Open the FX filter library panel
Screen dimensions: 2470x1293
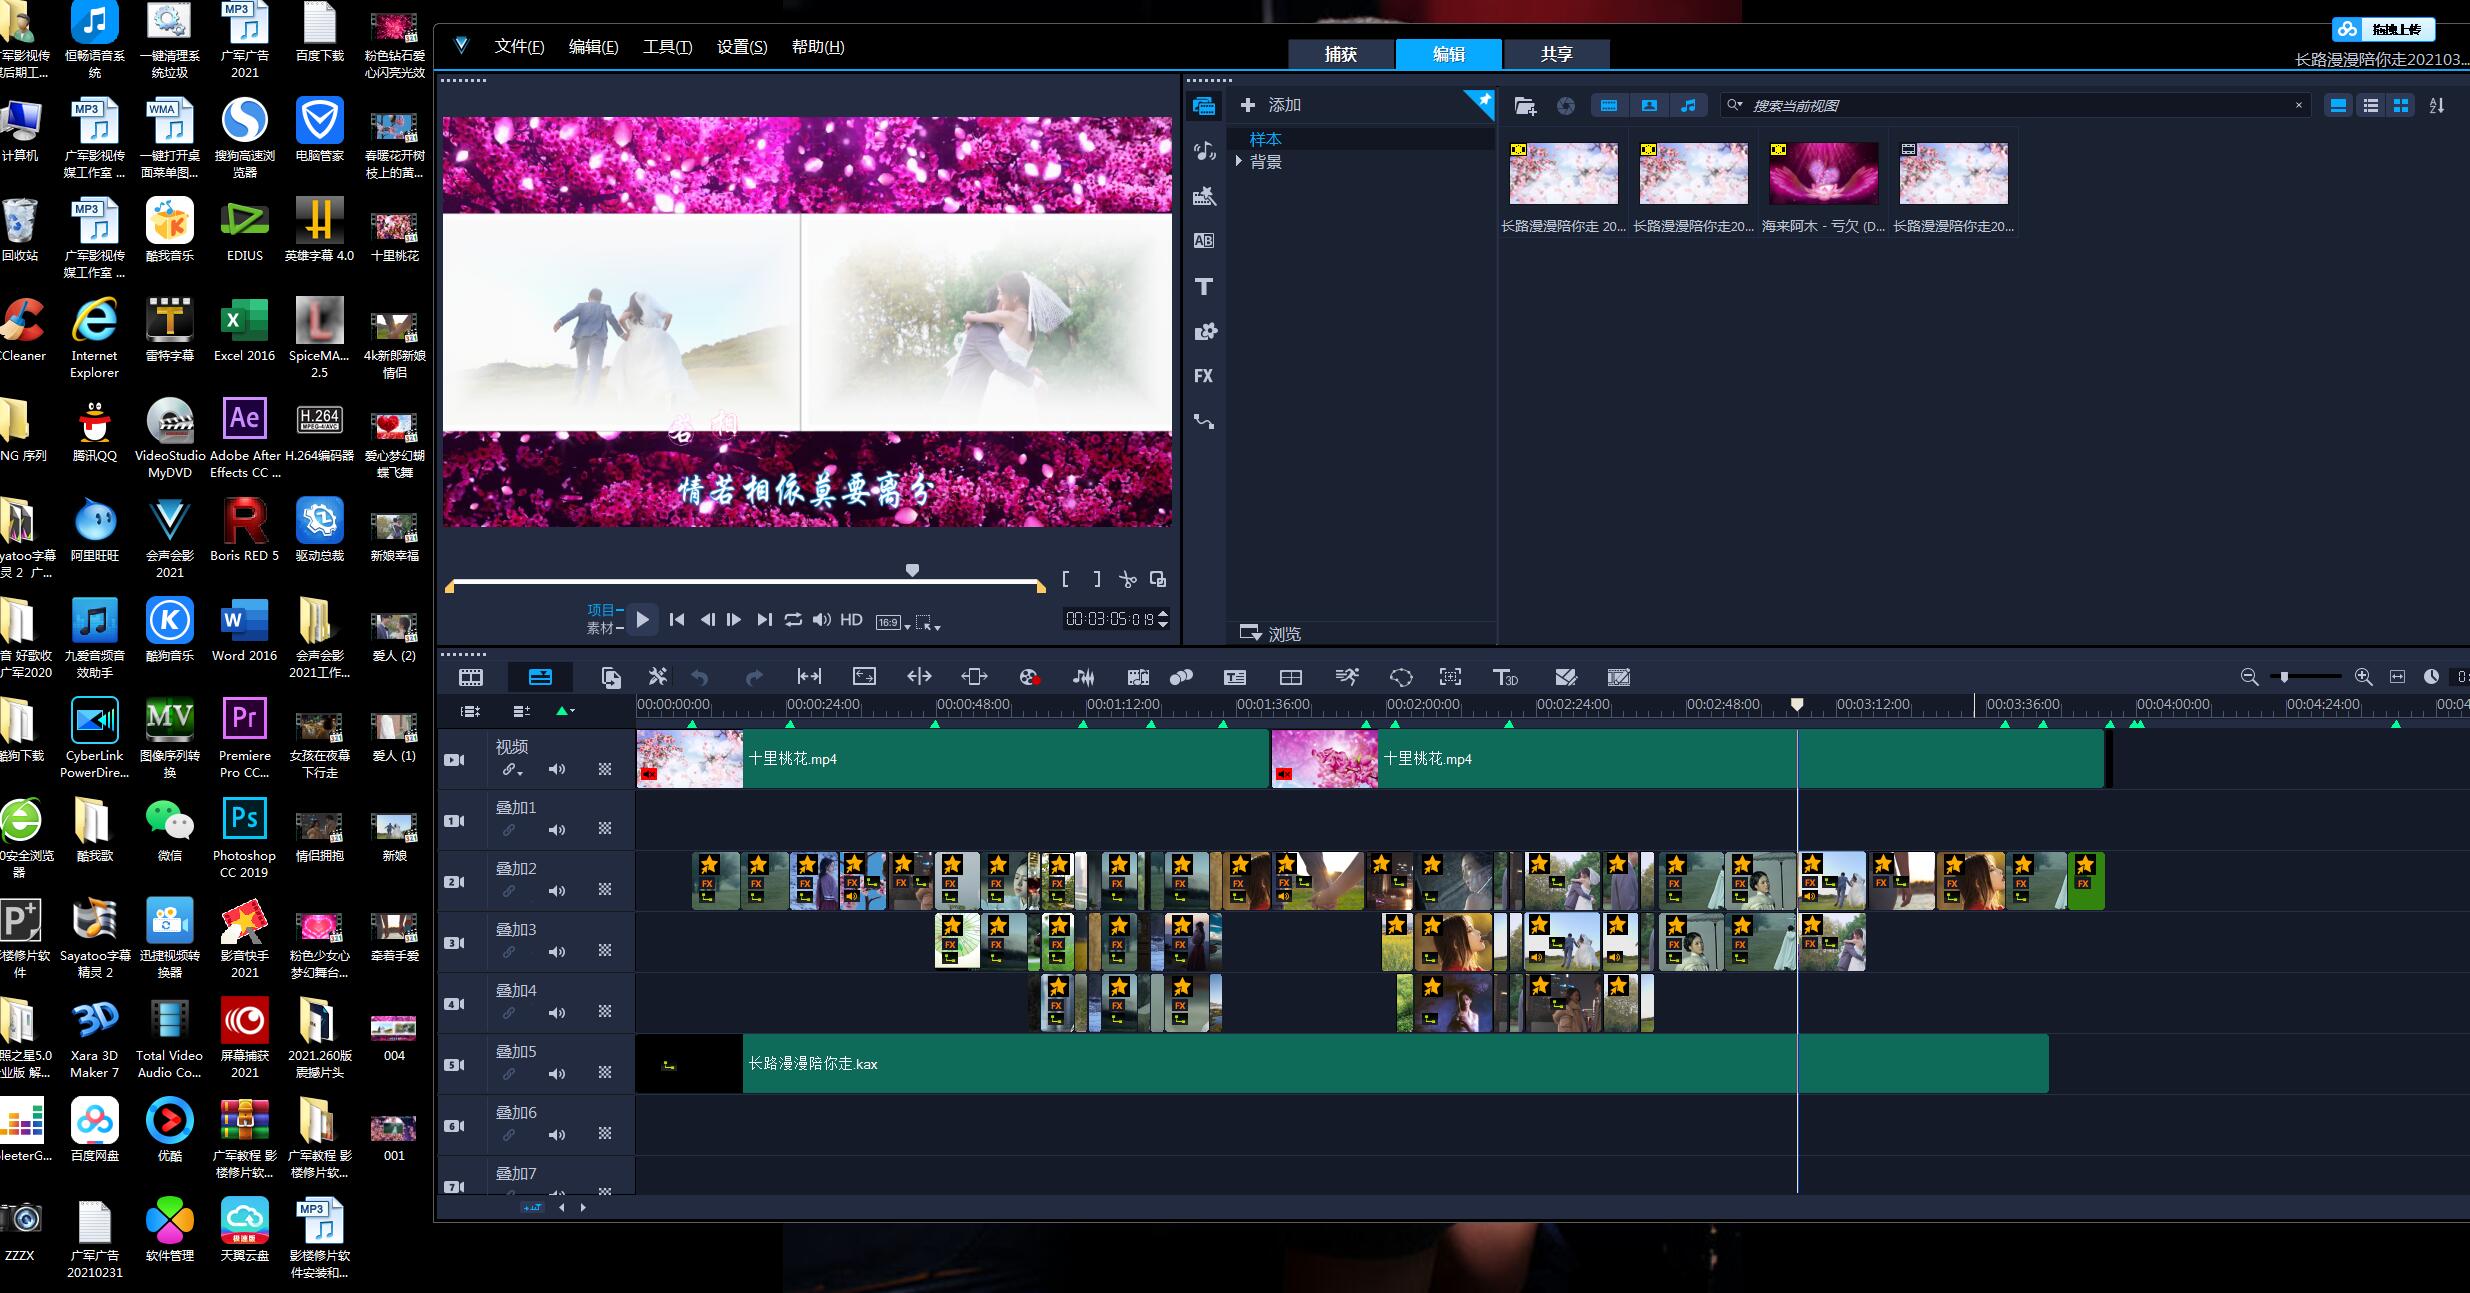(x=1204, y=376)
